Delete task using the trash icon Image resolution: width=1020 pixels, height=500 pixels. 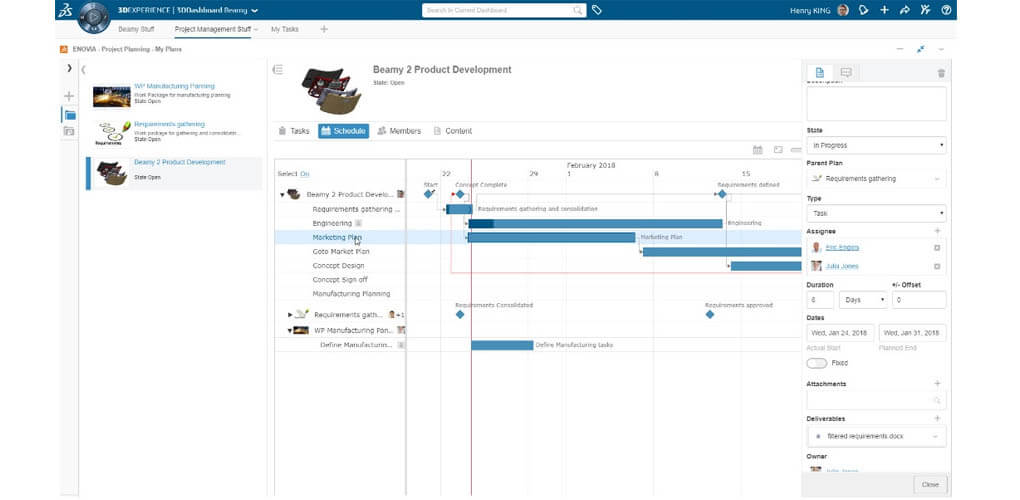(x=940, y=73)
